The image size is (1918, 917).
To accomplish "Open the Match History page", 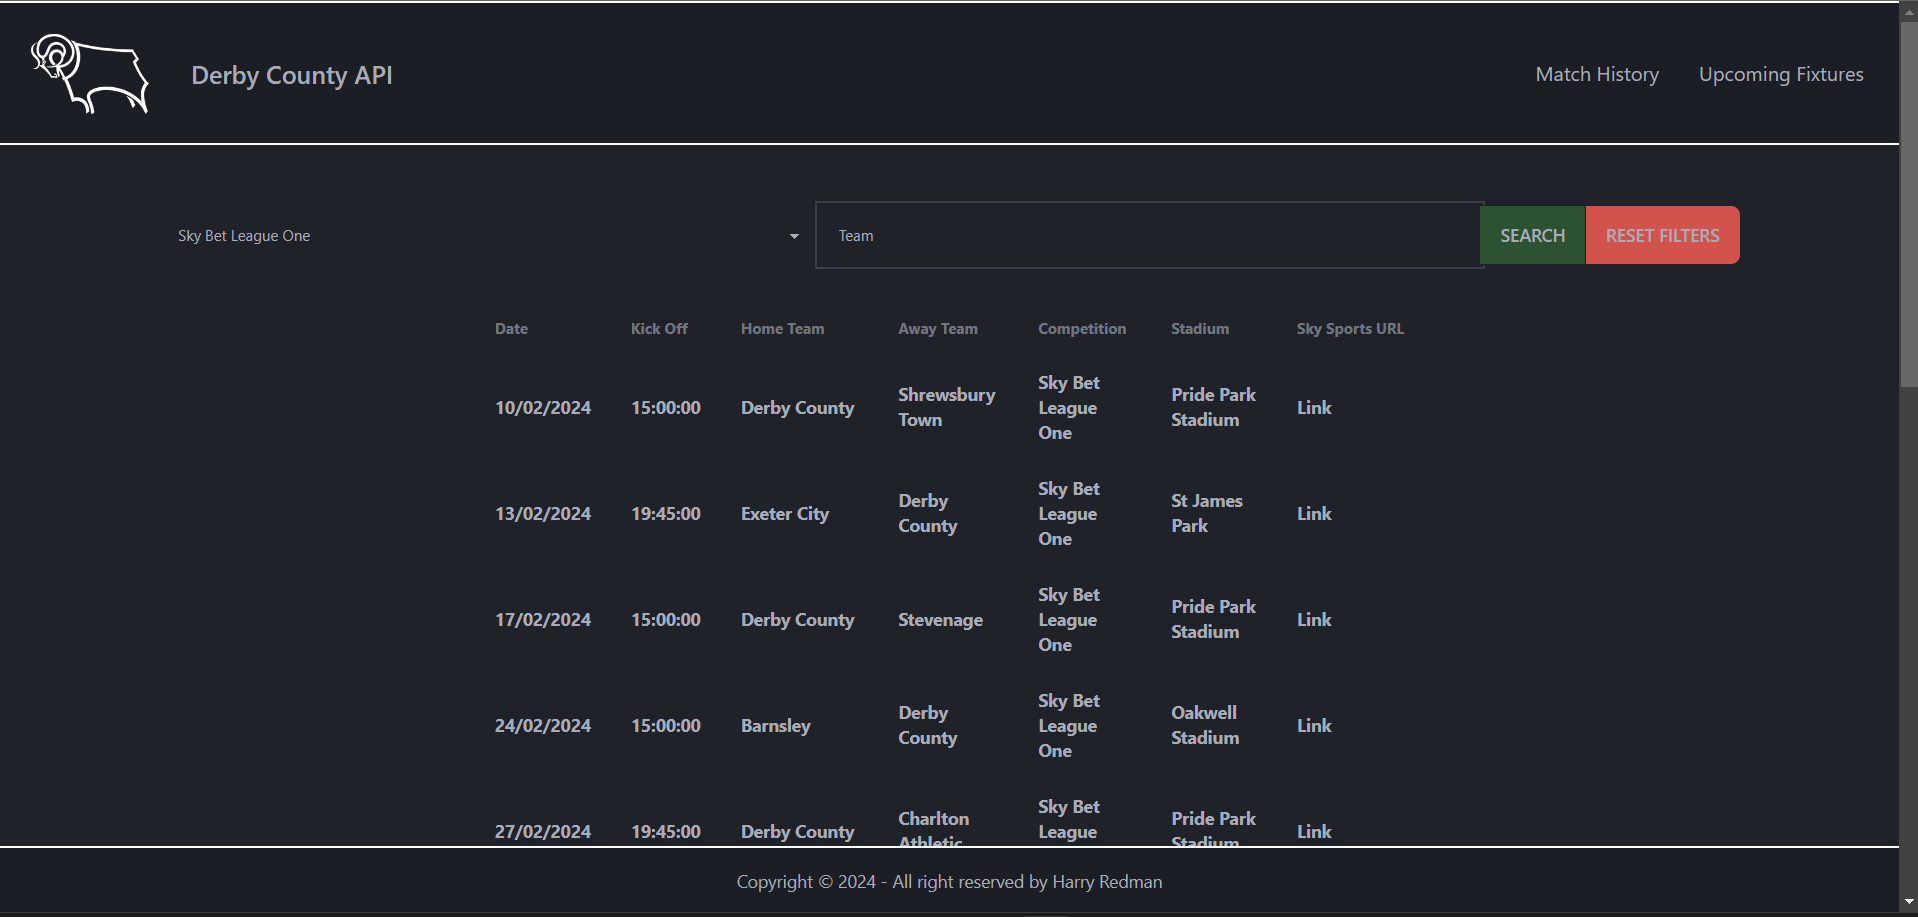I will pyautogui.click(x=1597, y=74).
